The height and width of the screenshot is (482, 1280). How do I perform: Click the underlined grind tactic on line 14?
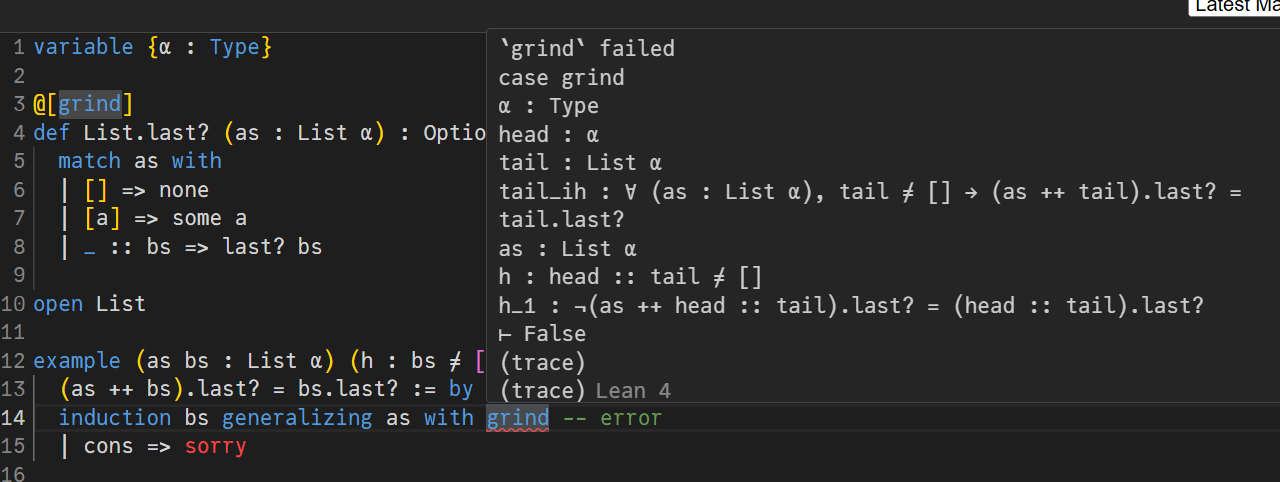tap(517, 418)
